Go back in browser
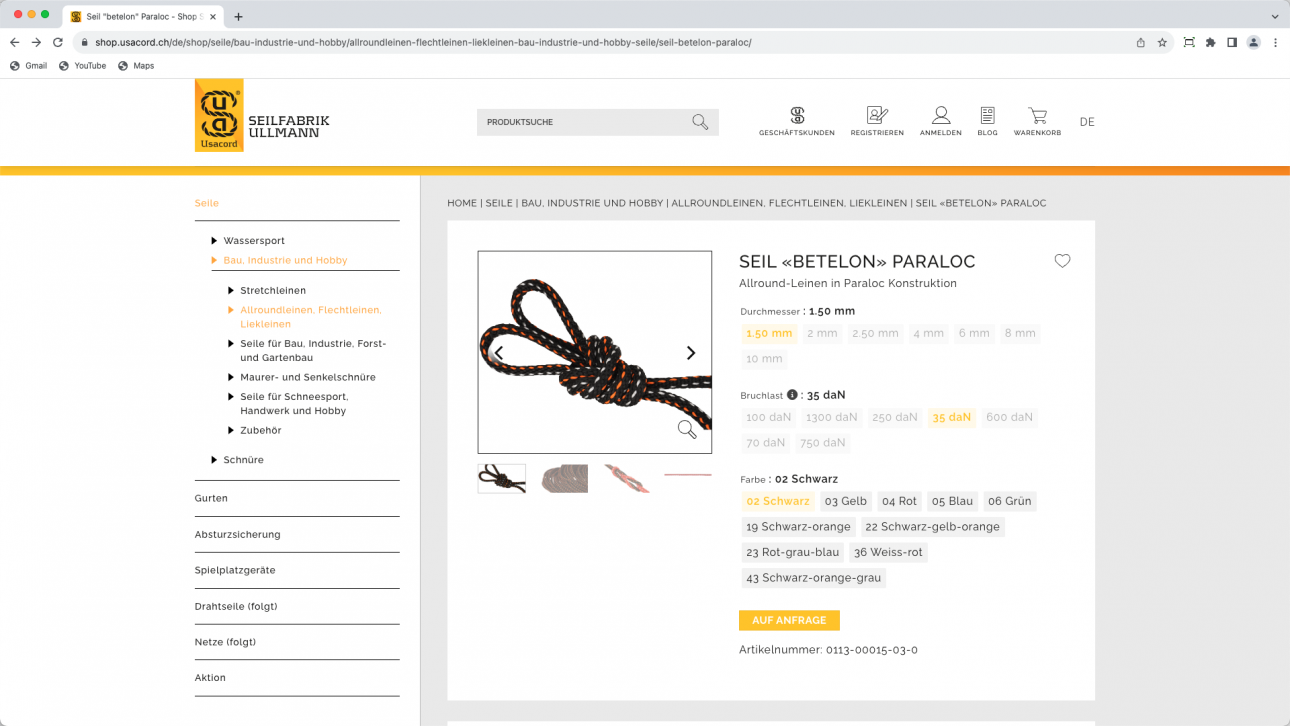 (x=14, y=42)
